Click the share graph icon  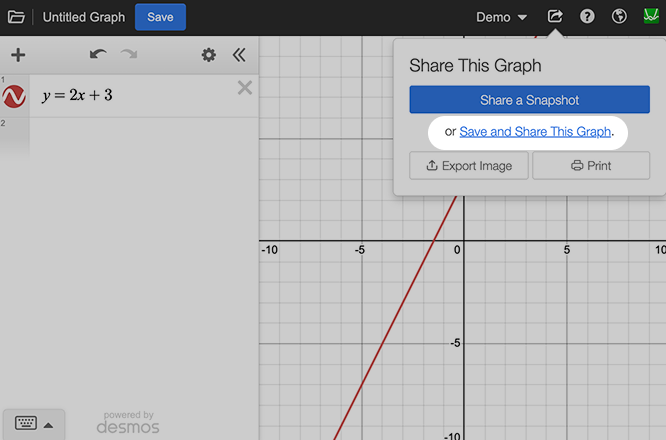pos(555,17)
